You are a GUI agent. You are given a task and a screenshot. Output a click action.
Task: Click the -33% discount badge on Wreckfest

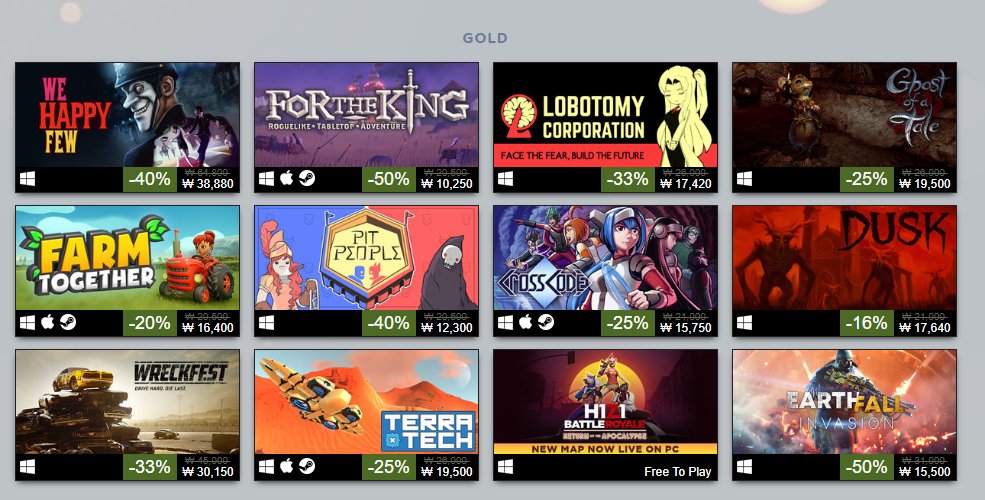150,467
